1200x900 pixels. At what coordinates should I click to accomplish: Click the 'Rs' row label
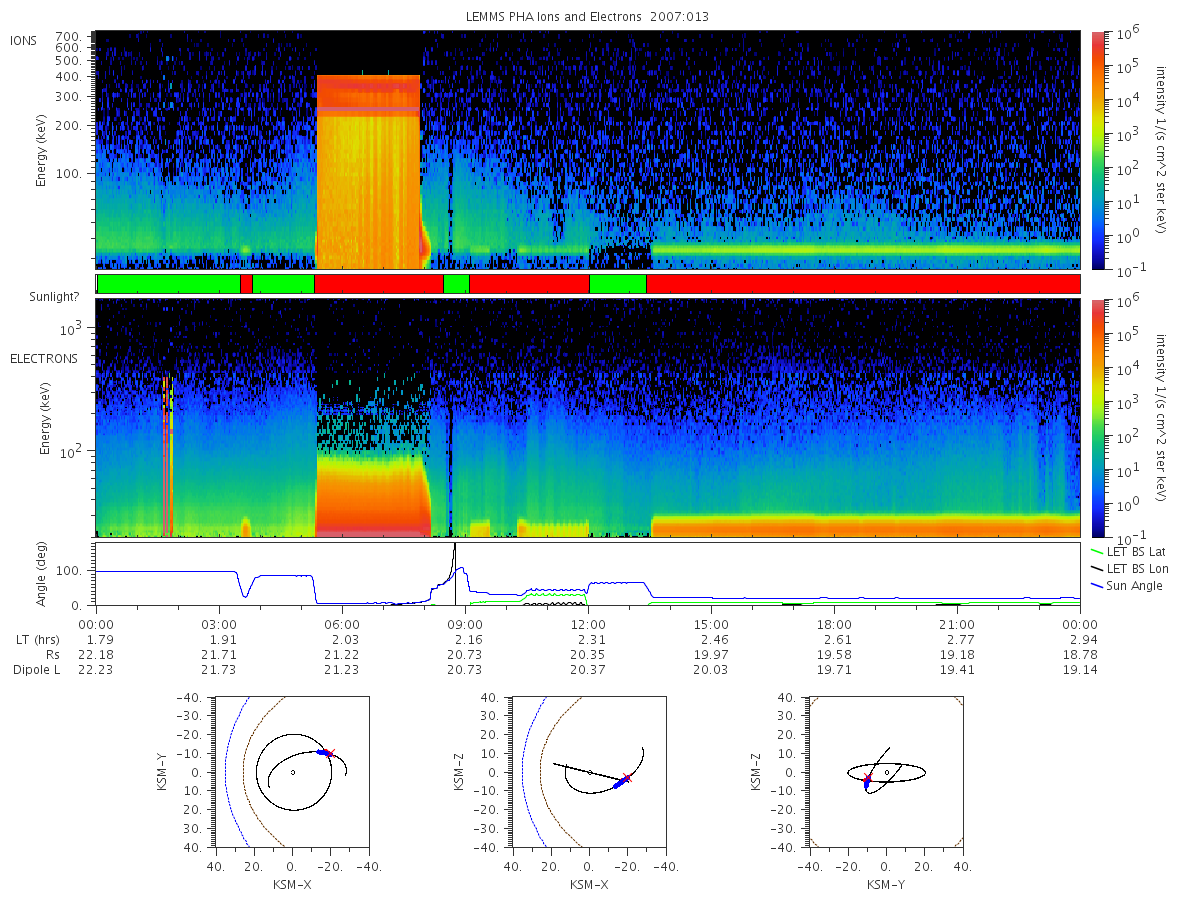52,654
